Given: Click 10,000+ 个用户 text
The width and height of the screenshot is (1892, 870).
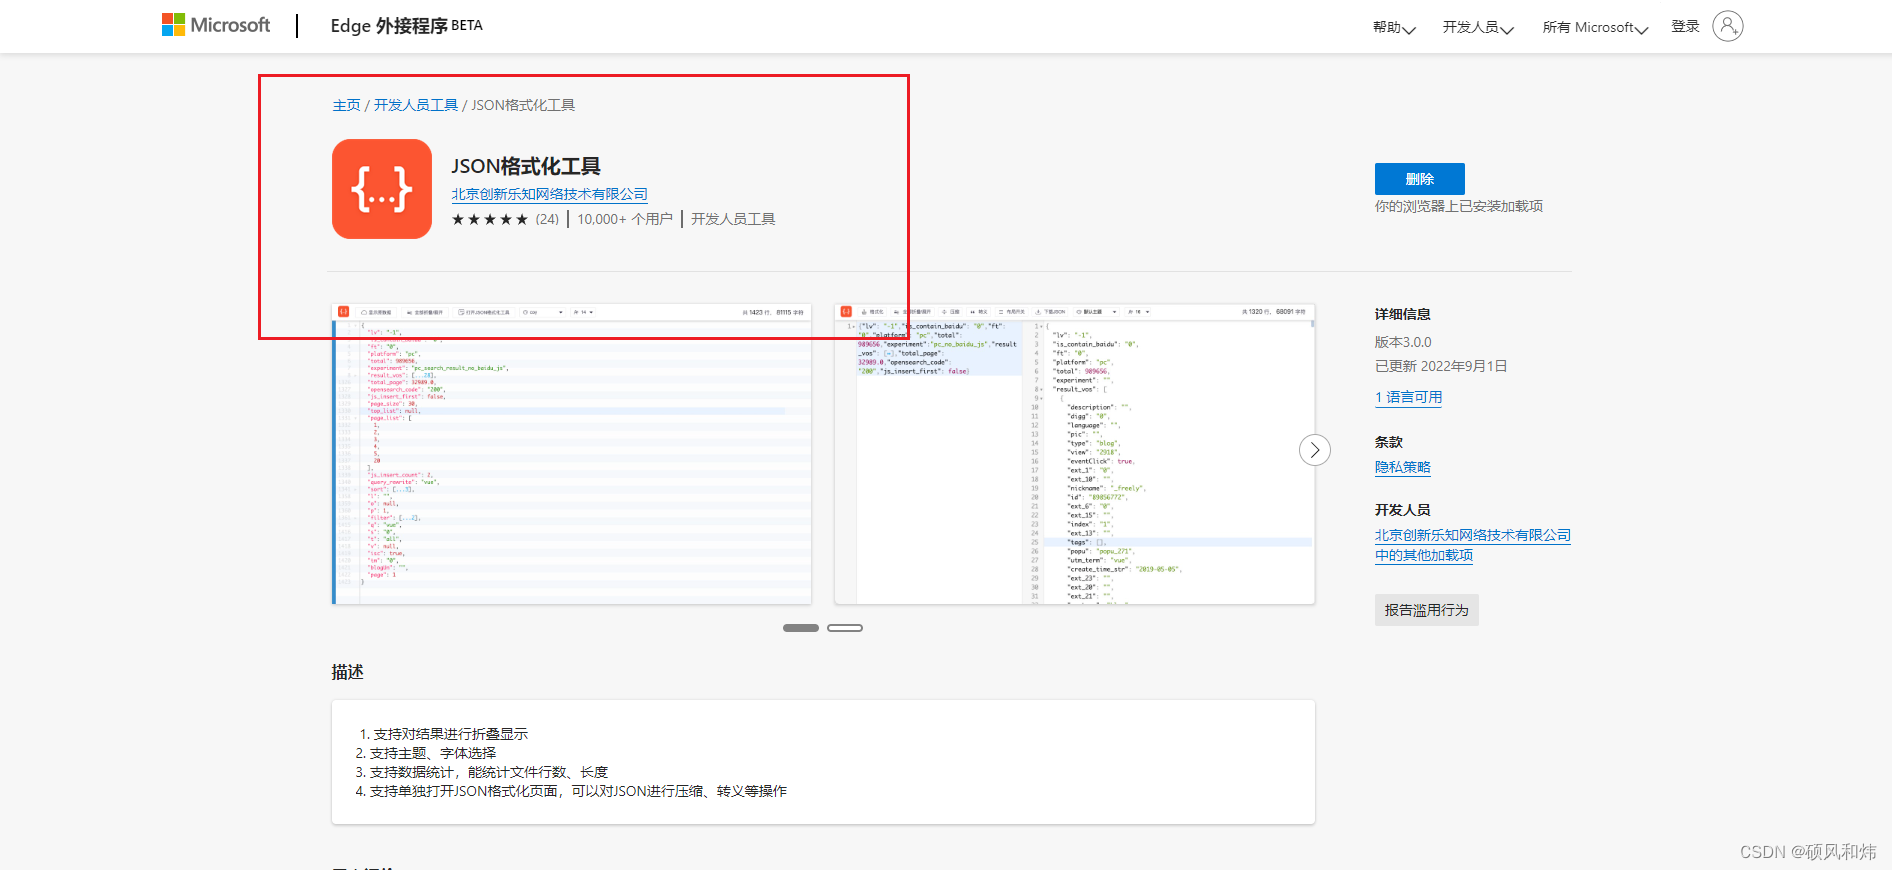Looking at the screenshot, I should click(x=625, y=219).
